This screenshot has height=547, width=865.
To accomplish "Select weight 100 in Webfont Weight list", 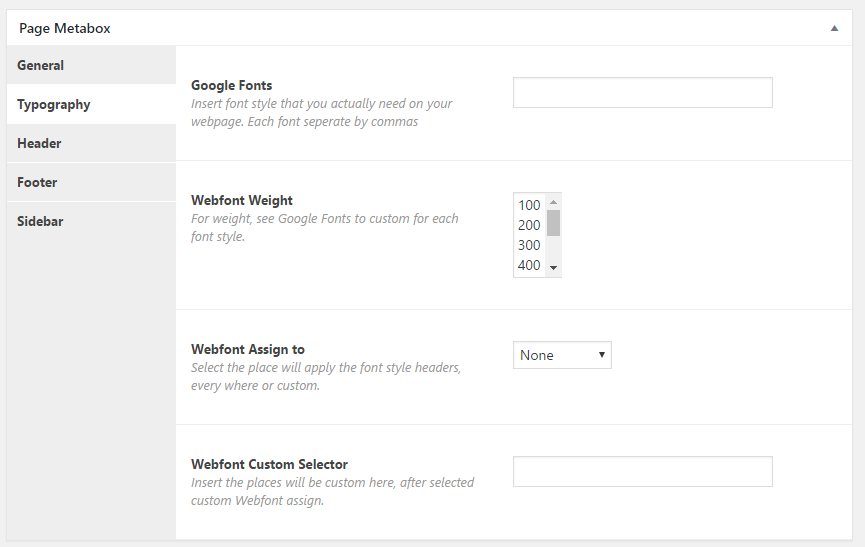I will [530, 205].
